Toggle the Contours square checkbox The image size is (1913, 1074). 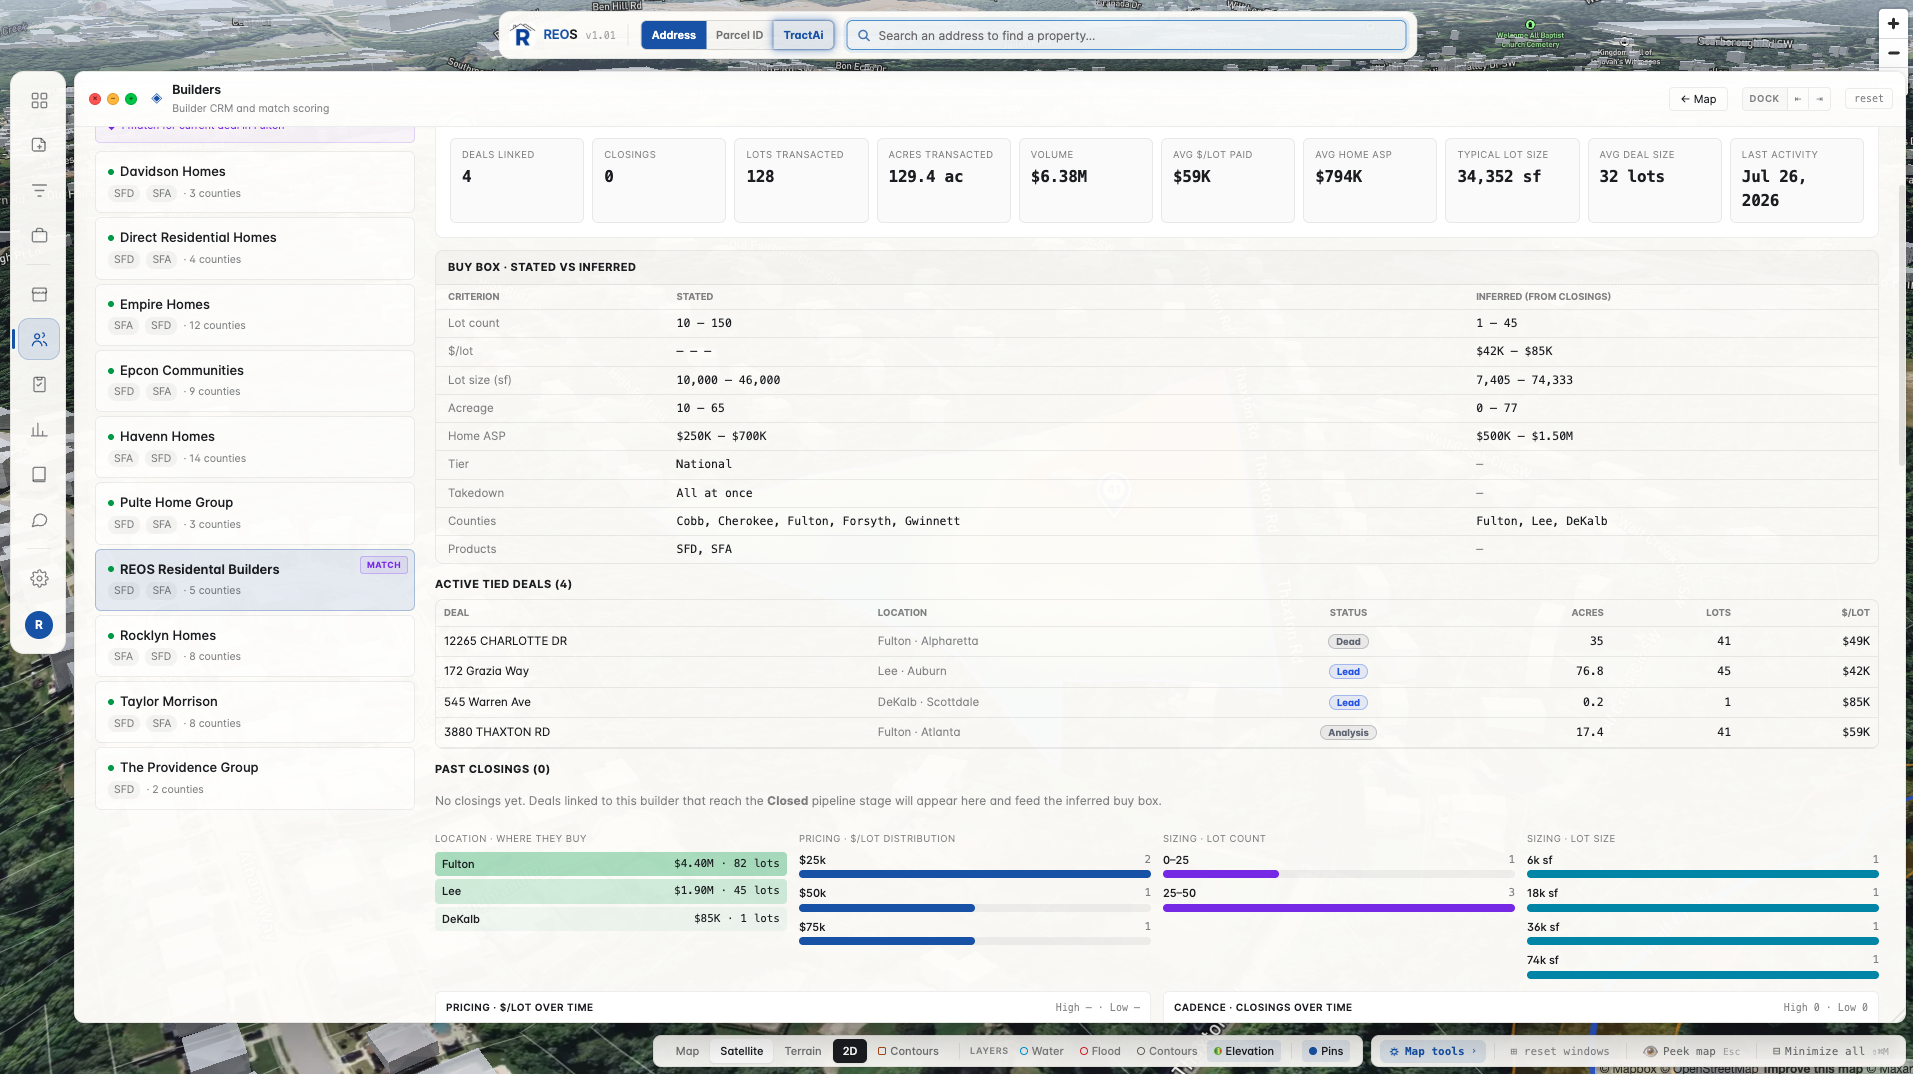click(x=882, y=1051)
